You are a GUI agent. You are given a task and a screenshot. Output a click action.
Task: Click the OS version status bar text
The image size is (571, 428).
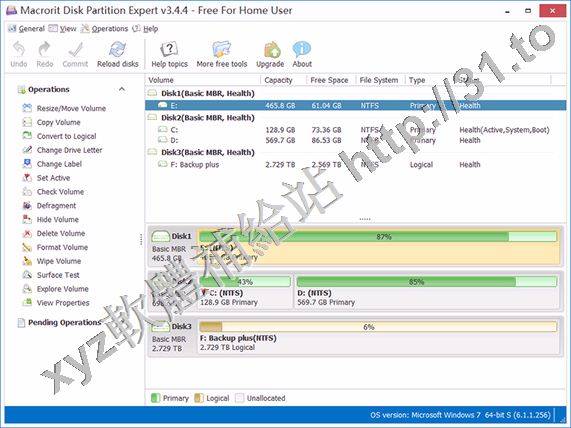pos(460,415)
